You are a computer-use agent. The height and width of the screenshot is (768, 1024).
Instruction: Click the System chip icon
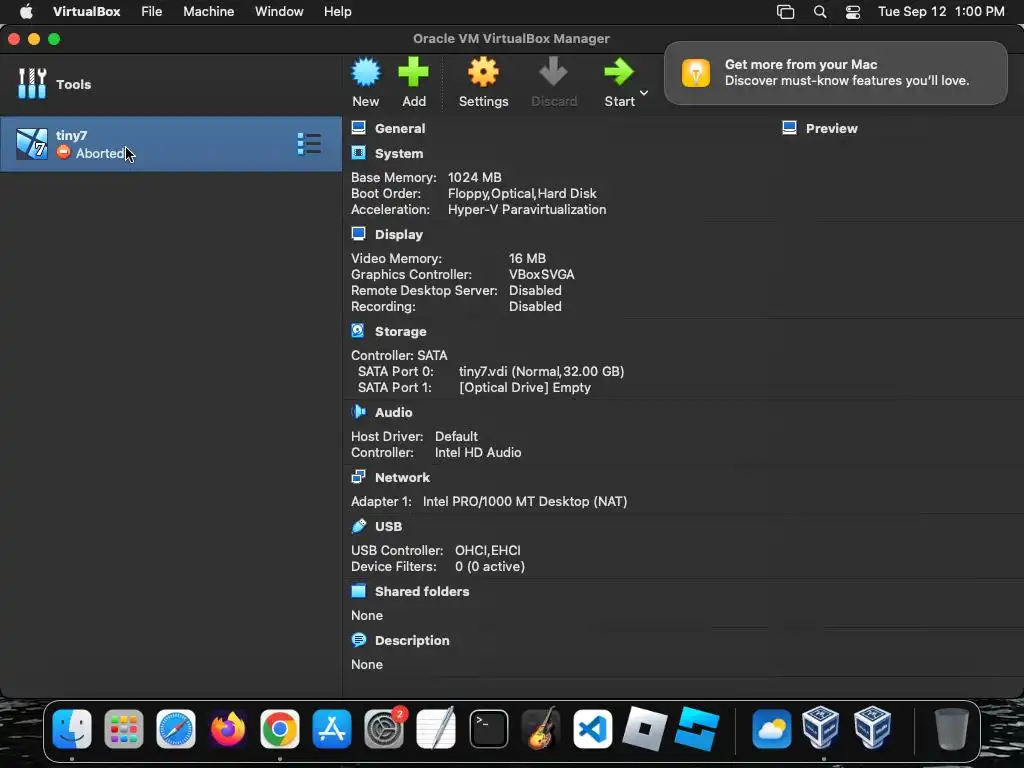coord(359,153)
